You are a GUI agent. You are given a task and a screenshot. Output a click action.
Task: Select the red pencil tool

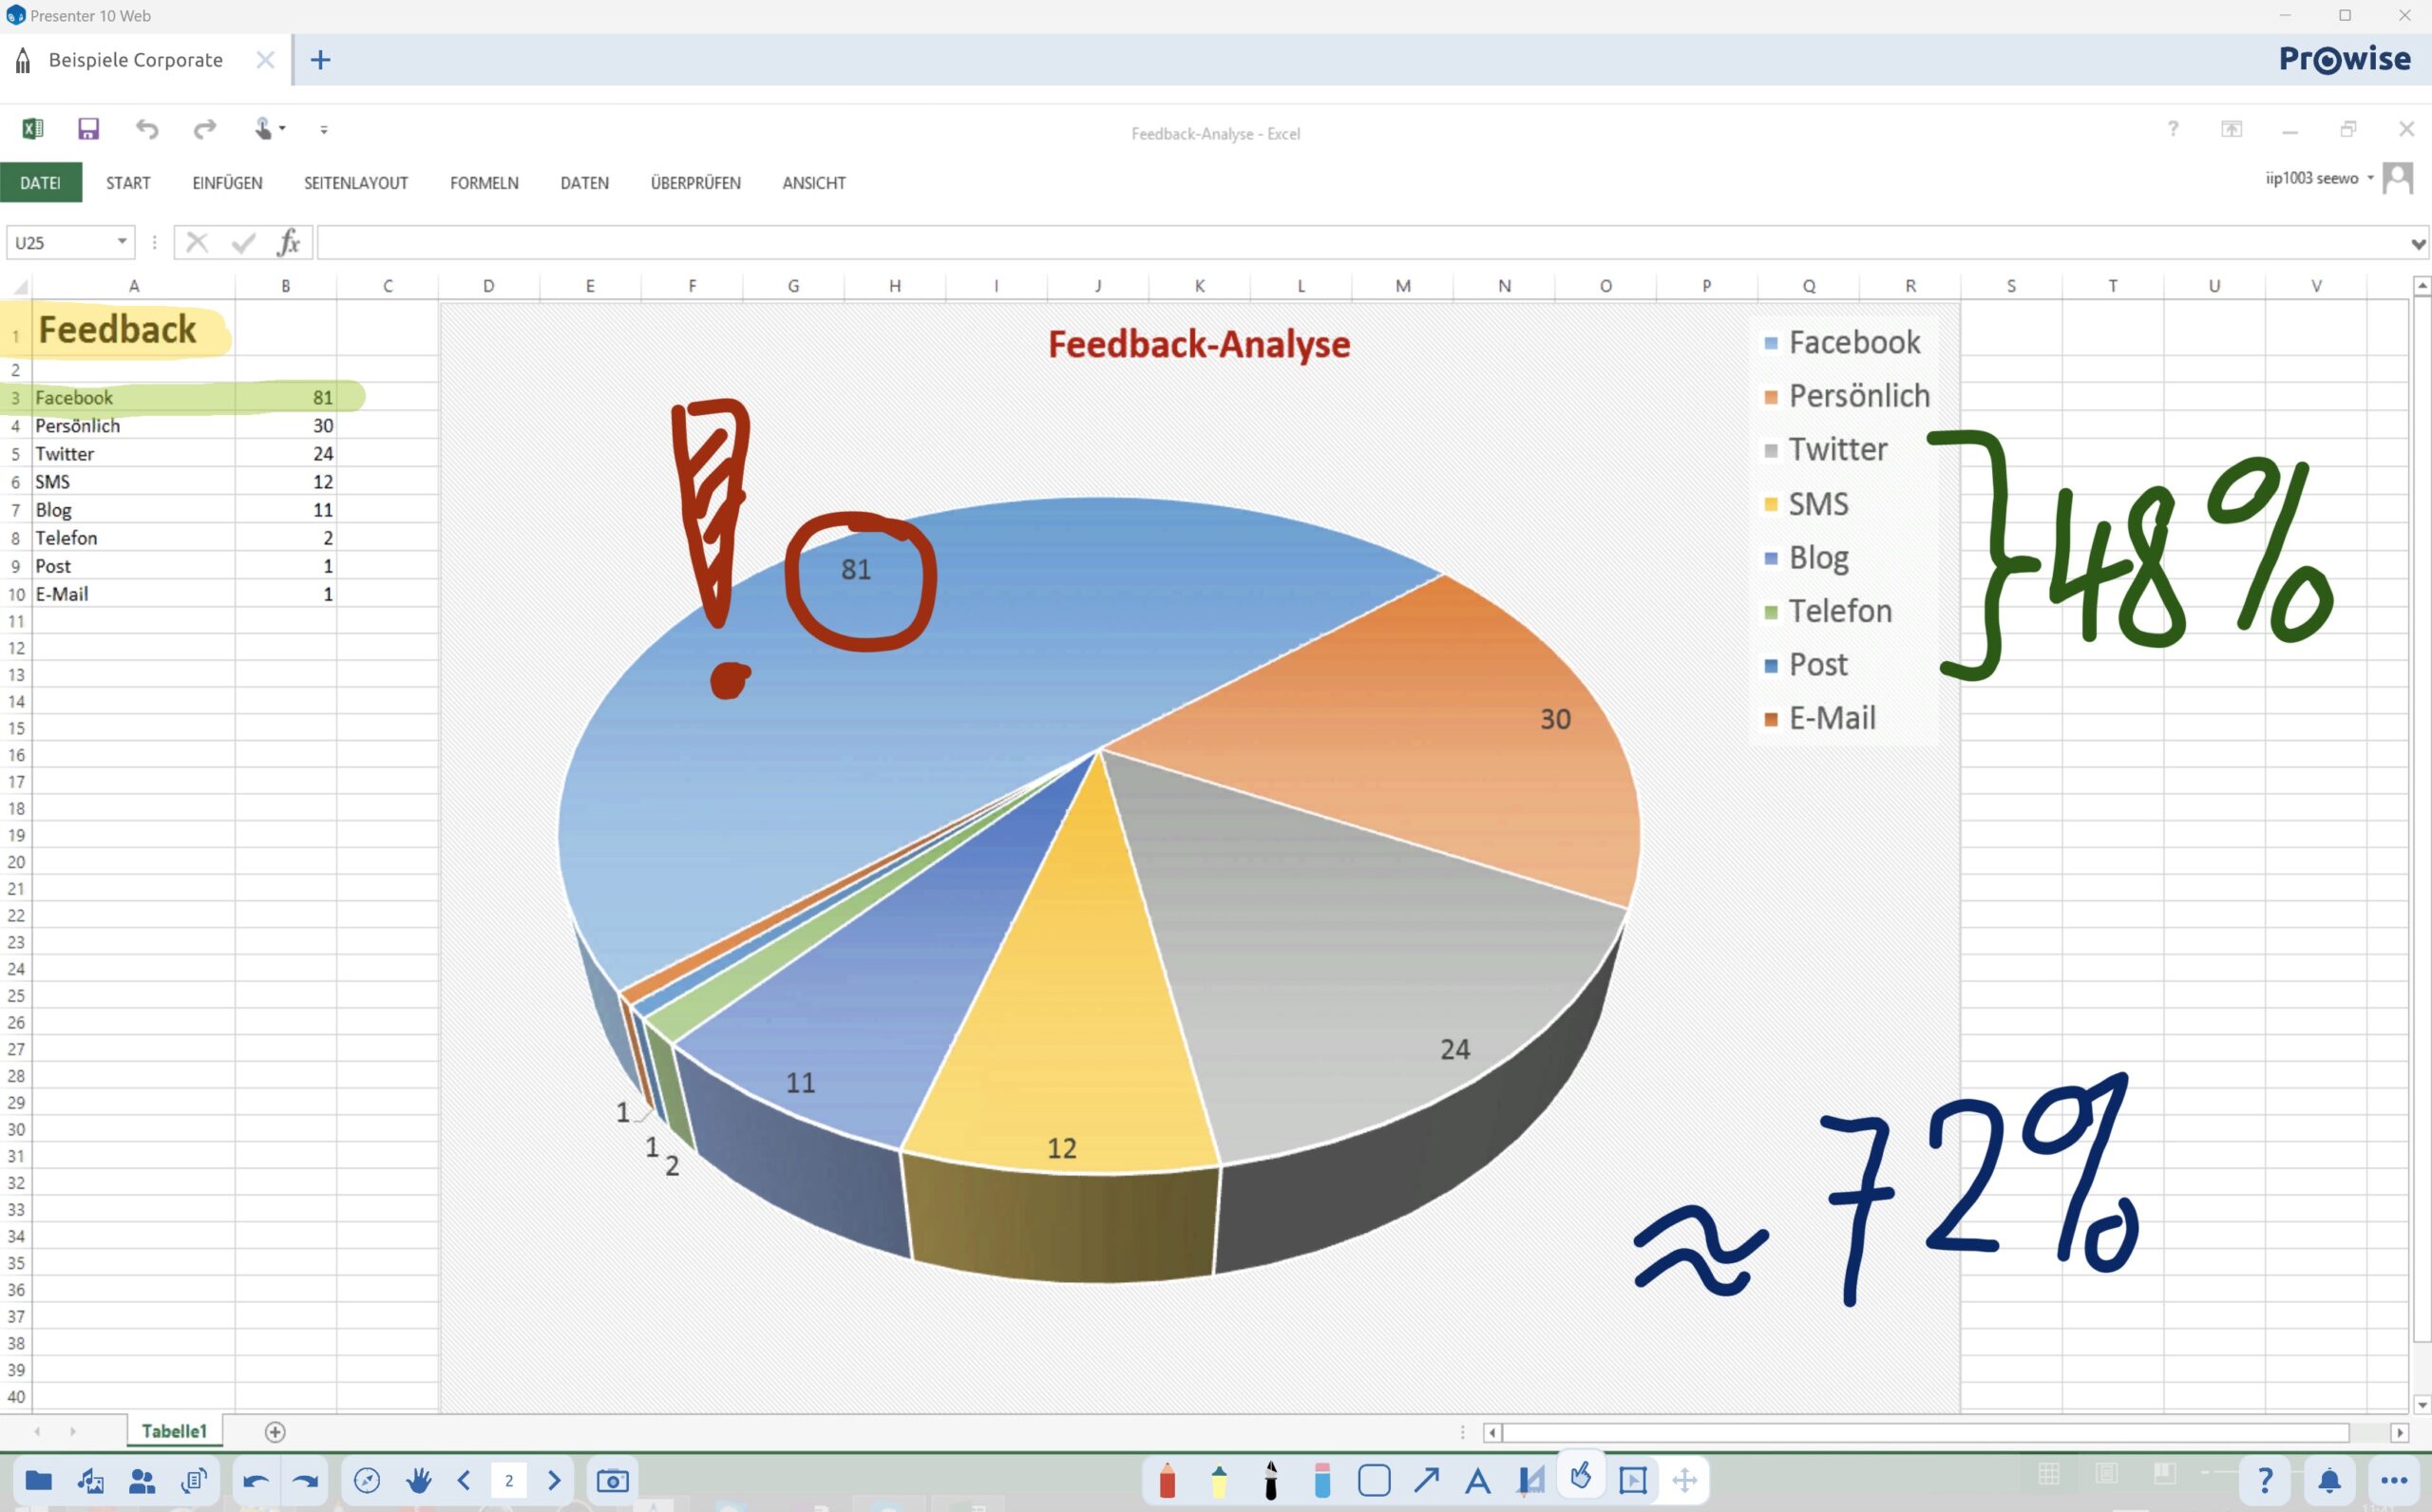tap(1167, 1480)
